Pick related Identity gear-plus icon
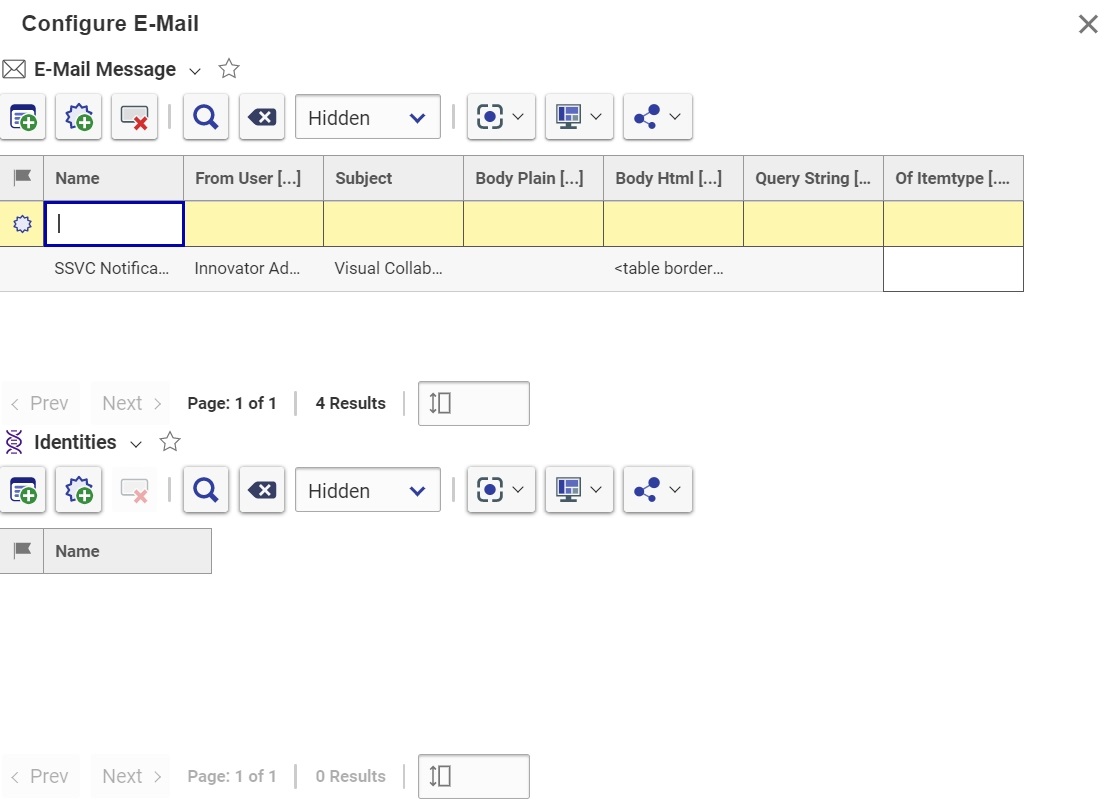Image resolution: width=1112 pixels, height=800 pixels. [79, 490]
